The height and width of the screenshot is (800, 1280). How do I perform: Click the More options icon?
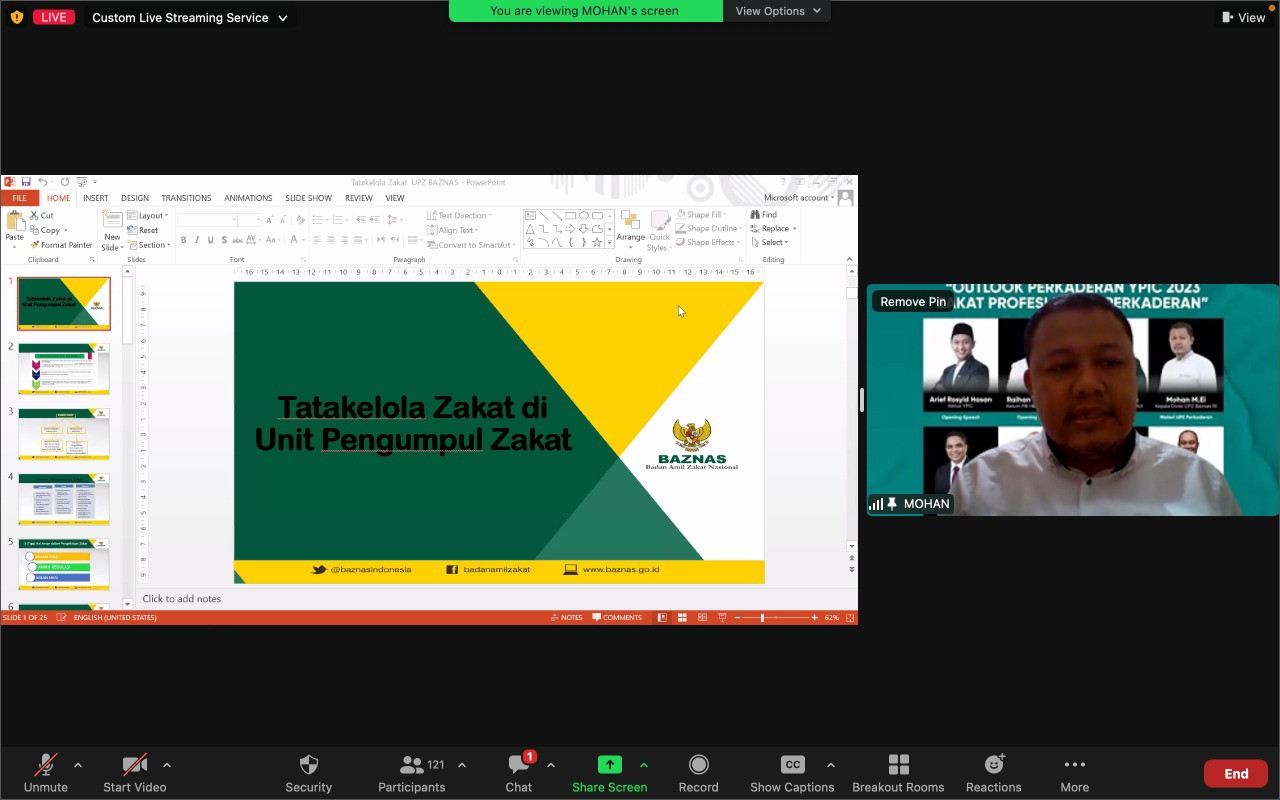click(x=1074, y=765)
